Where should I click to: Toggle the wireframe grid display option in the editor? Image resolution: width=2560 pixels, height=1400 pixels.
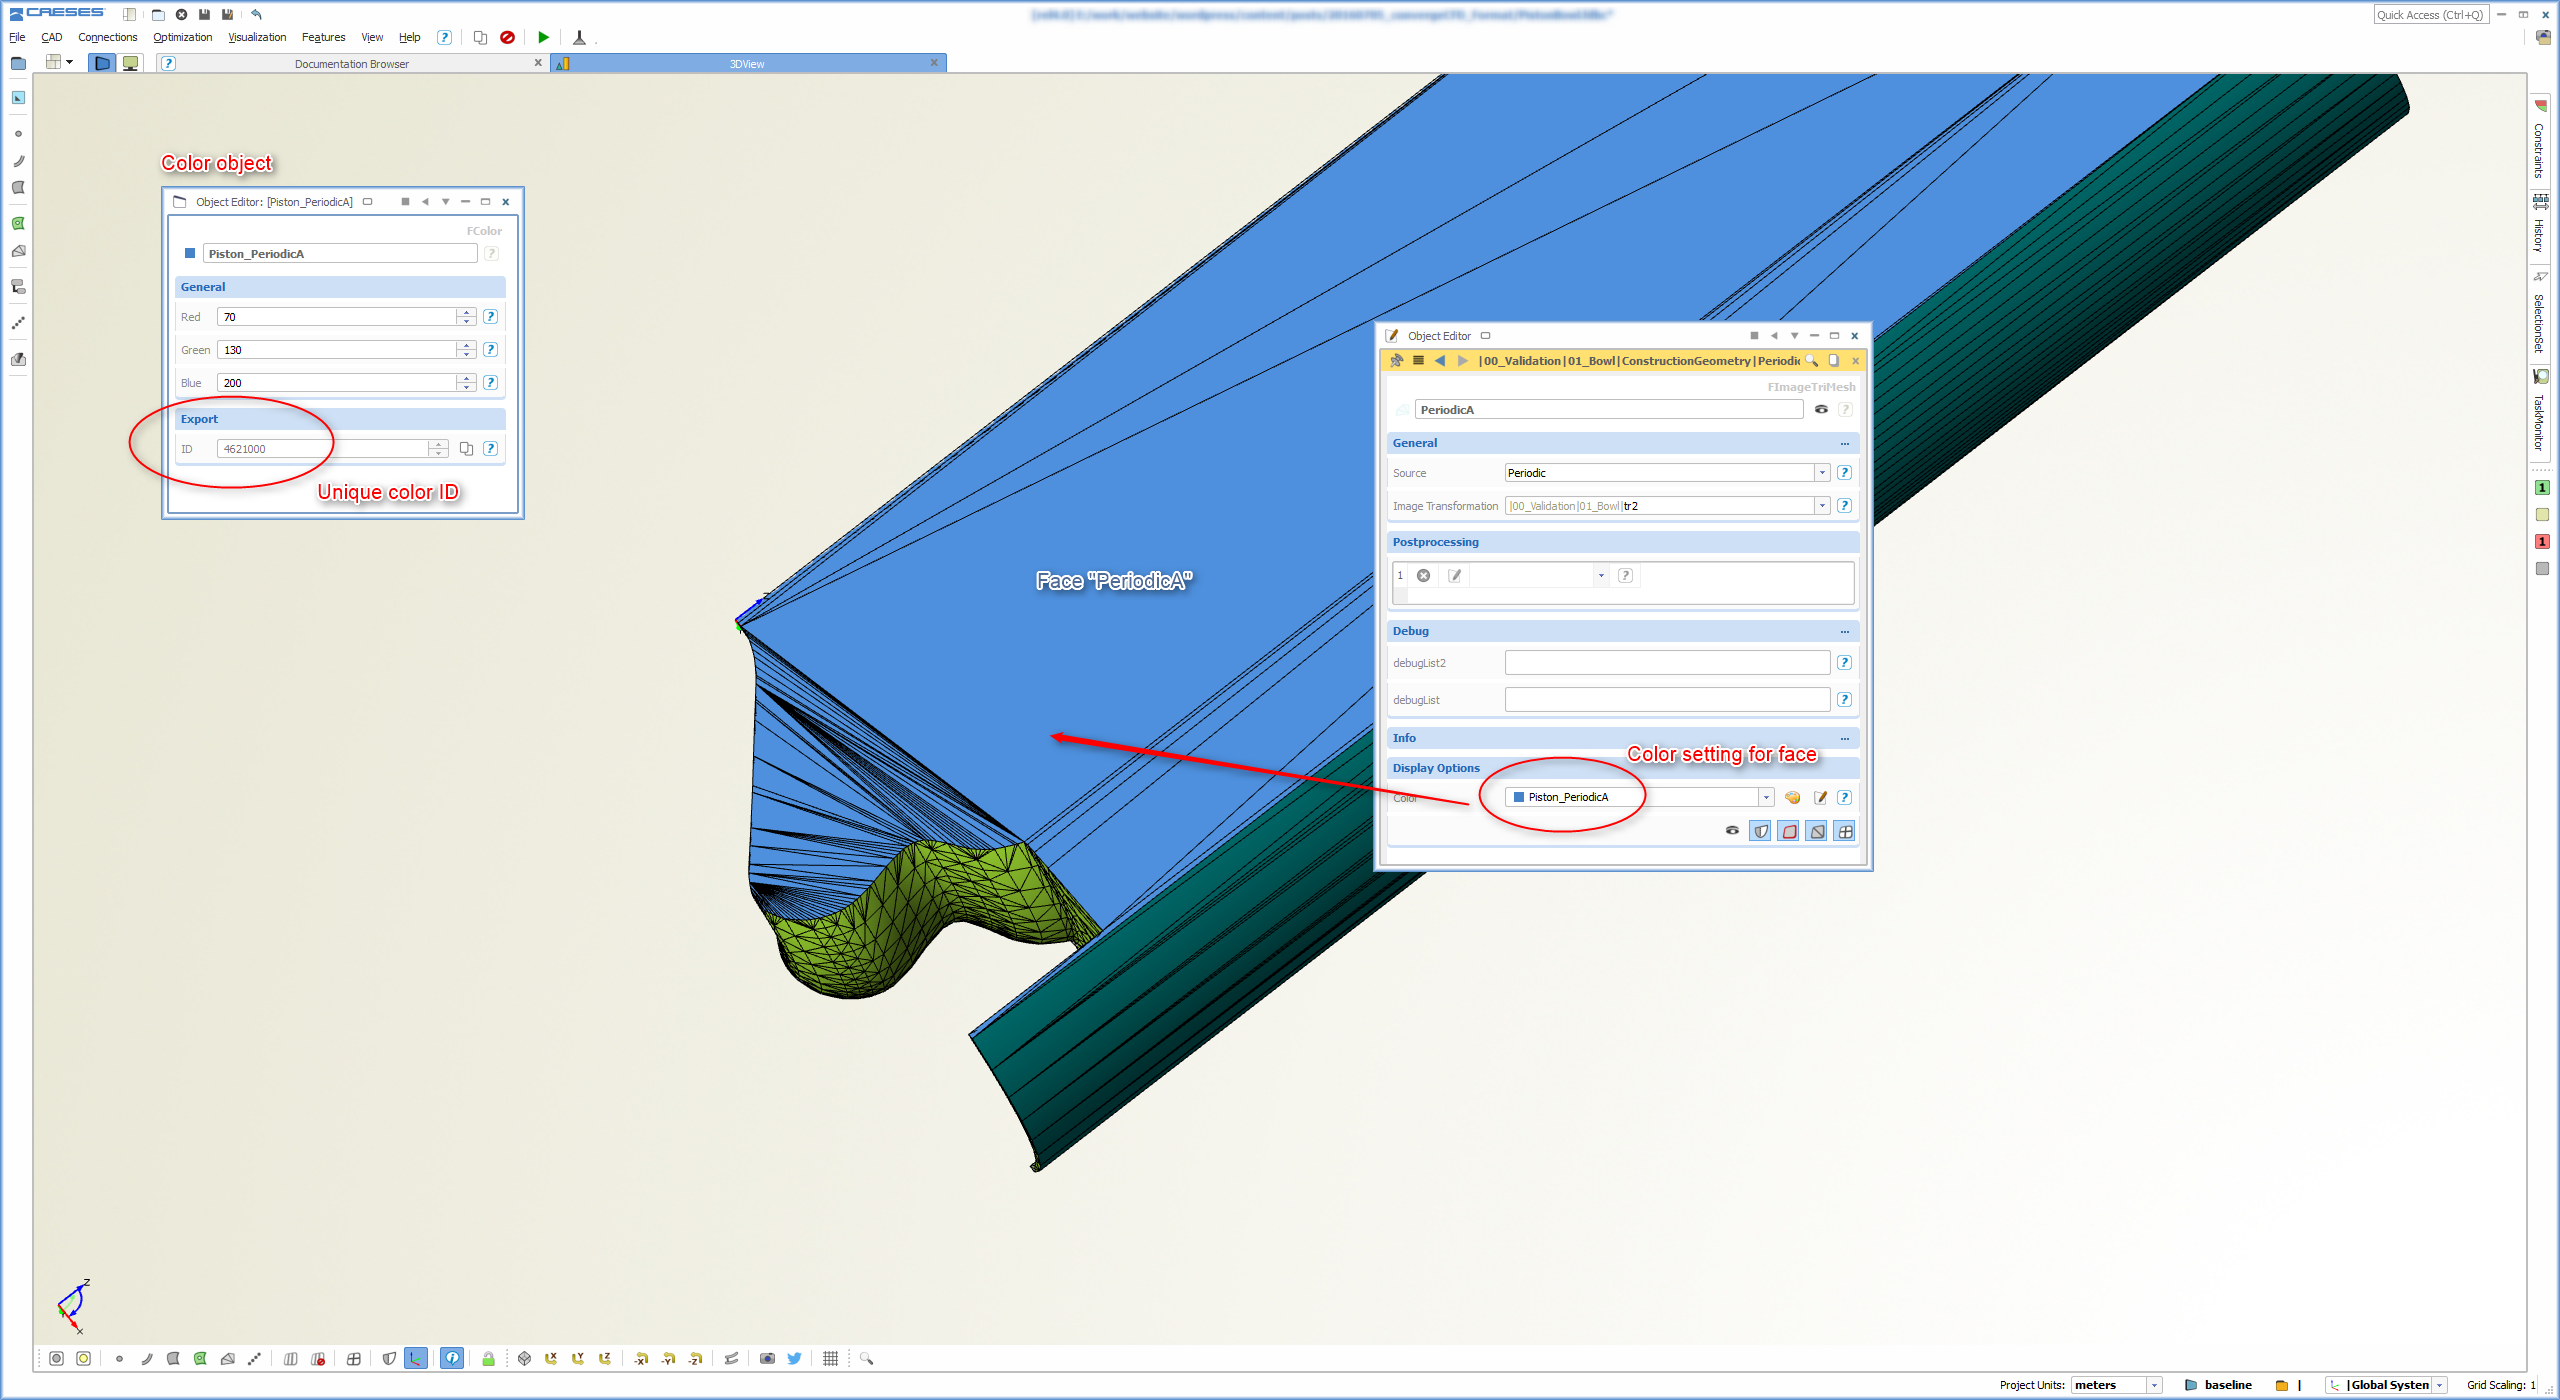1845,831
